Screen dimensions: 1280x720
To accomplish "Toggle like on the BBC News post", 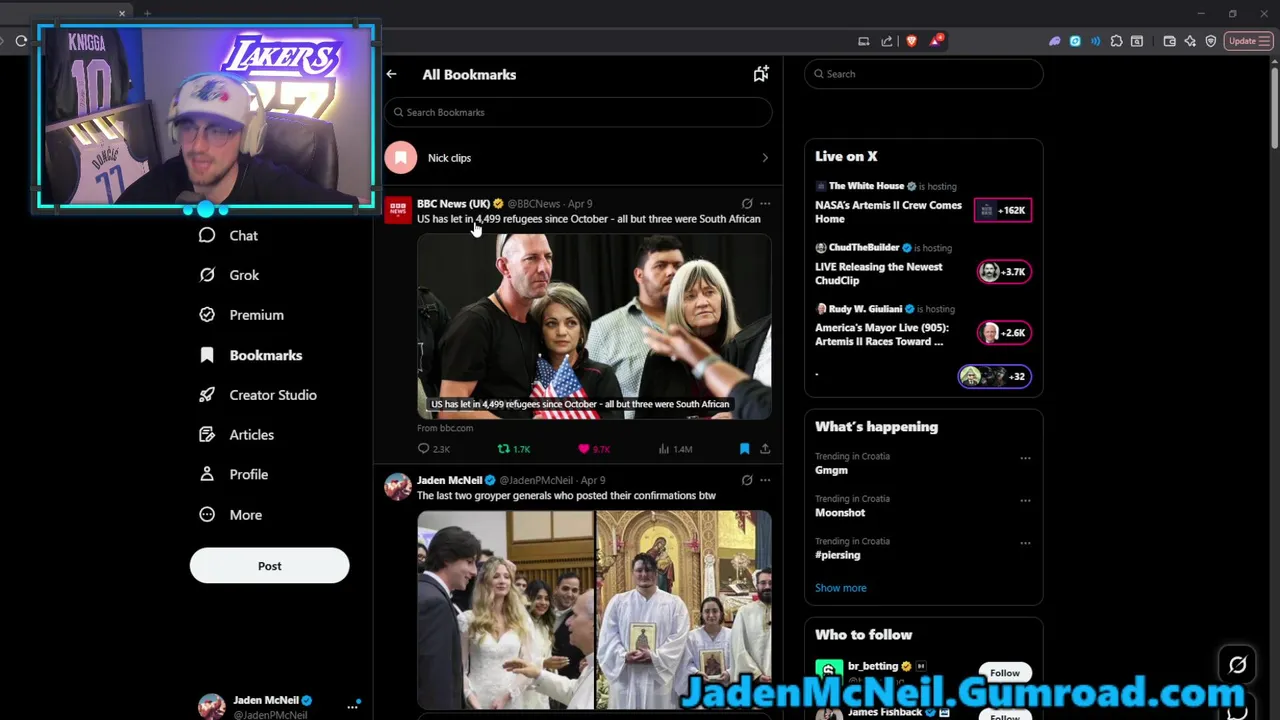I will [594, 449].
